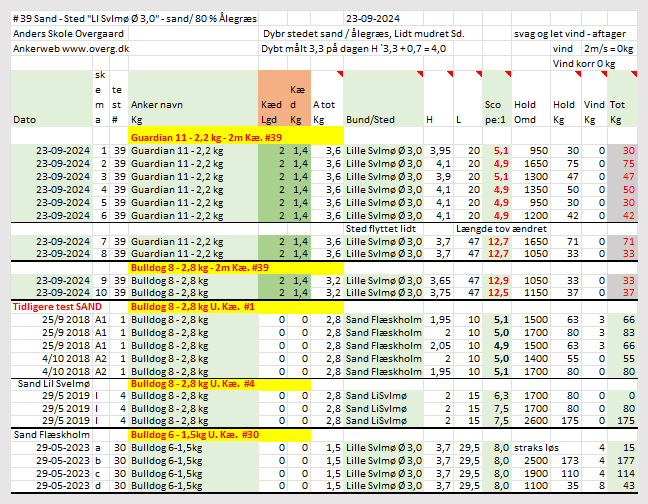This screenshot has width=648, height=504.
Task: Select the Bulldog 8 U. Kæ. #1 heading
Action: [192, 305]
